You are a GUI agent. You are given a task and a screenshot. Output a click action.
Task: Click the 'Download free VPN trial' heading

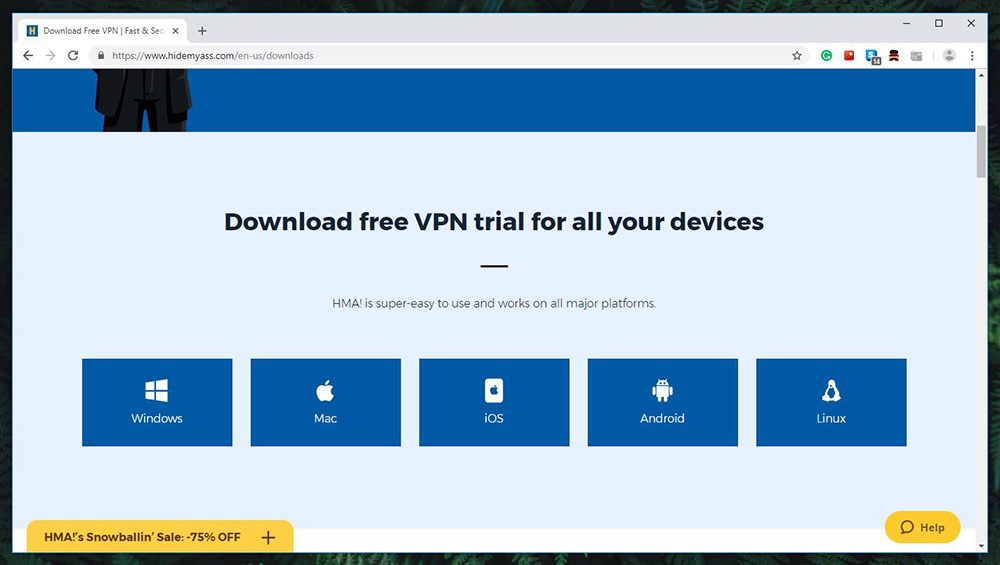pos(494,222)
